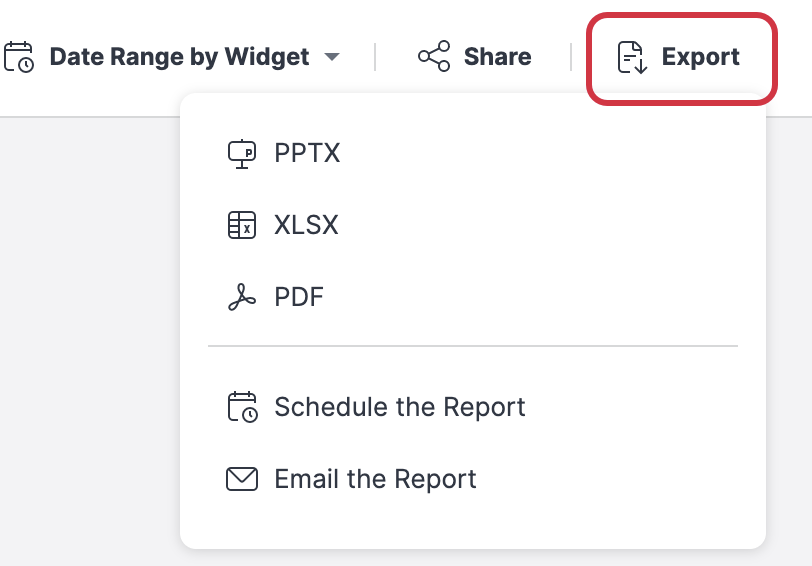The image size is (812, 566).
Task: Click the vertical separator between Share and Export
Action: [x=571, y=57]
